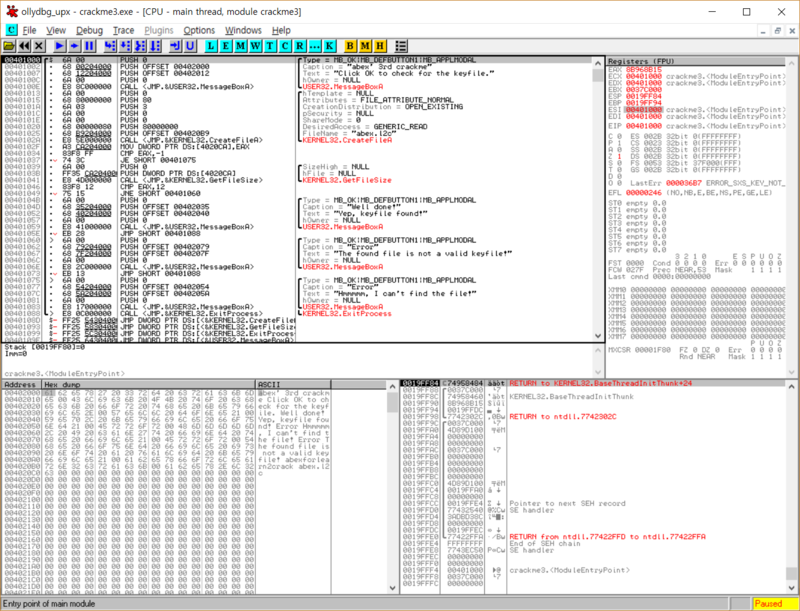
Task: Click the KERNEL32.CreateFileA comment
Action: coord(347,140)
